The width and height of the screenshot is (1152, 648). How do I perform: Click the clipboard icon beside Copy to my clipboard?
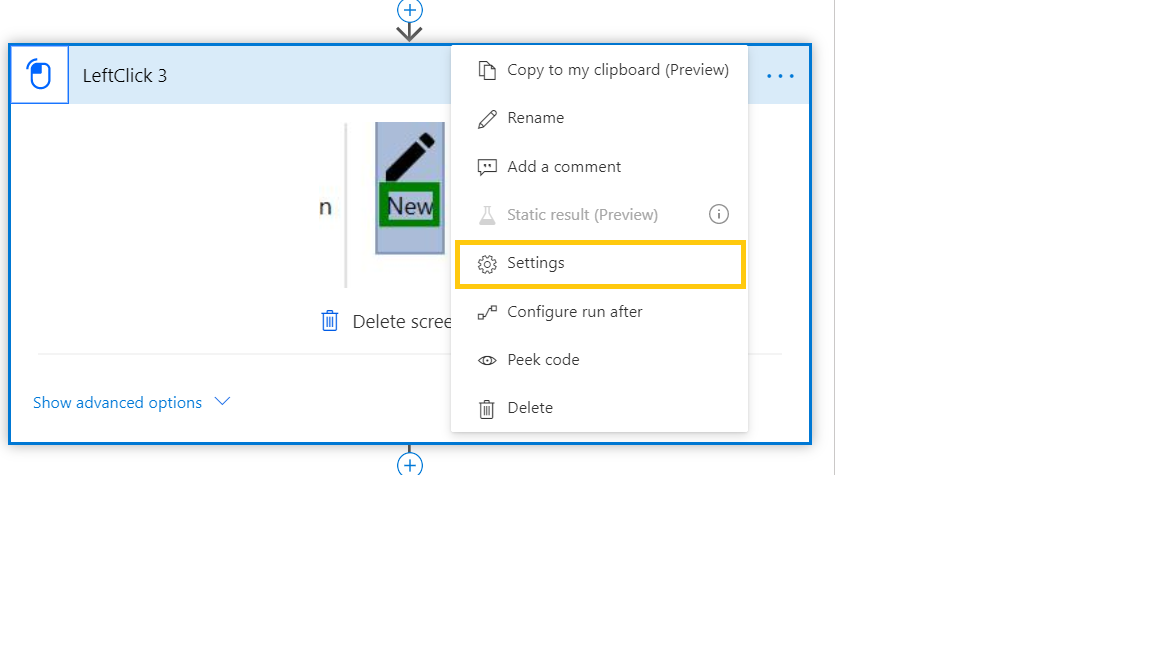point(487,70)
